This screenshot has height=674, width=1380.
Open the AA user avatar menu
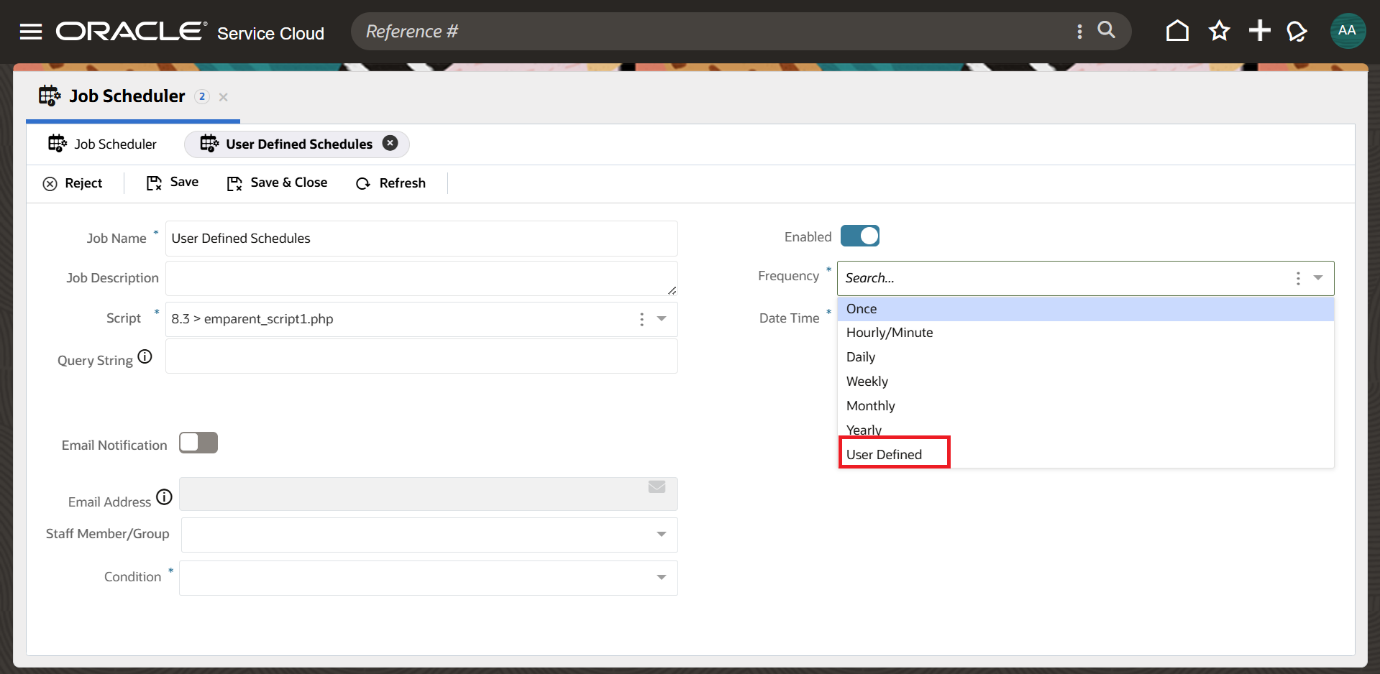tap(1347, 31)
